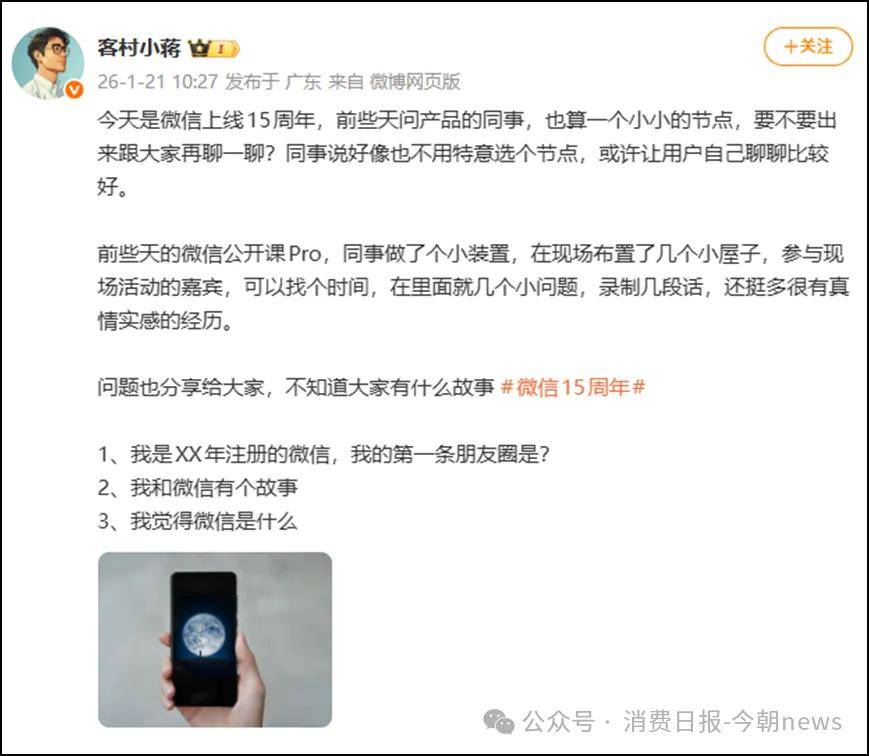The image size is (869, 756).
Task: Click the paragraph mentioning 微信公开课Pro
Action: tap(473, 287)
